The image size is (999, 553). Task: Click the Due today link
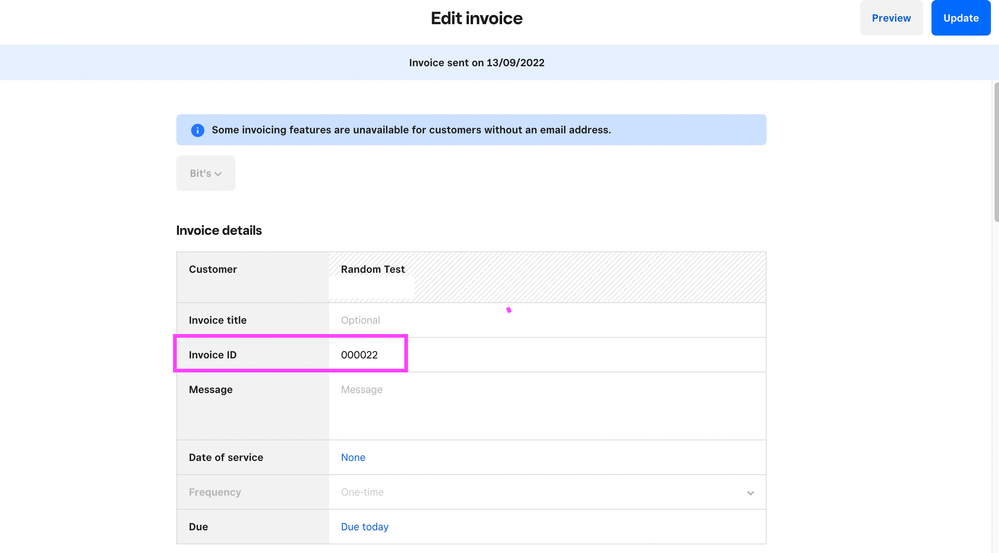tap(365, 527)
